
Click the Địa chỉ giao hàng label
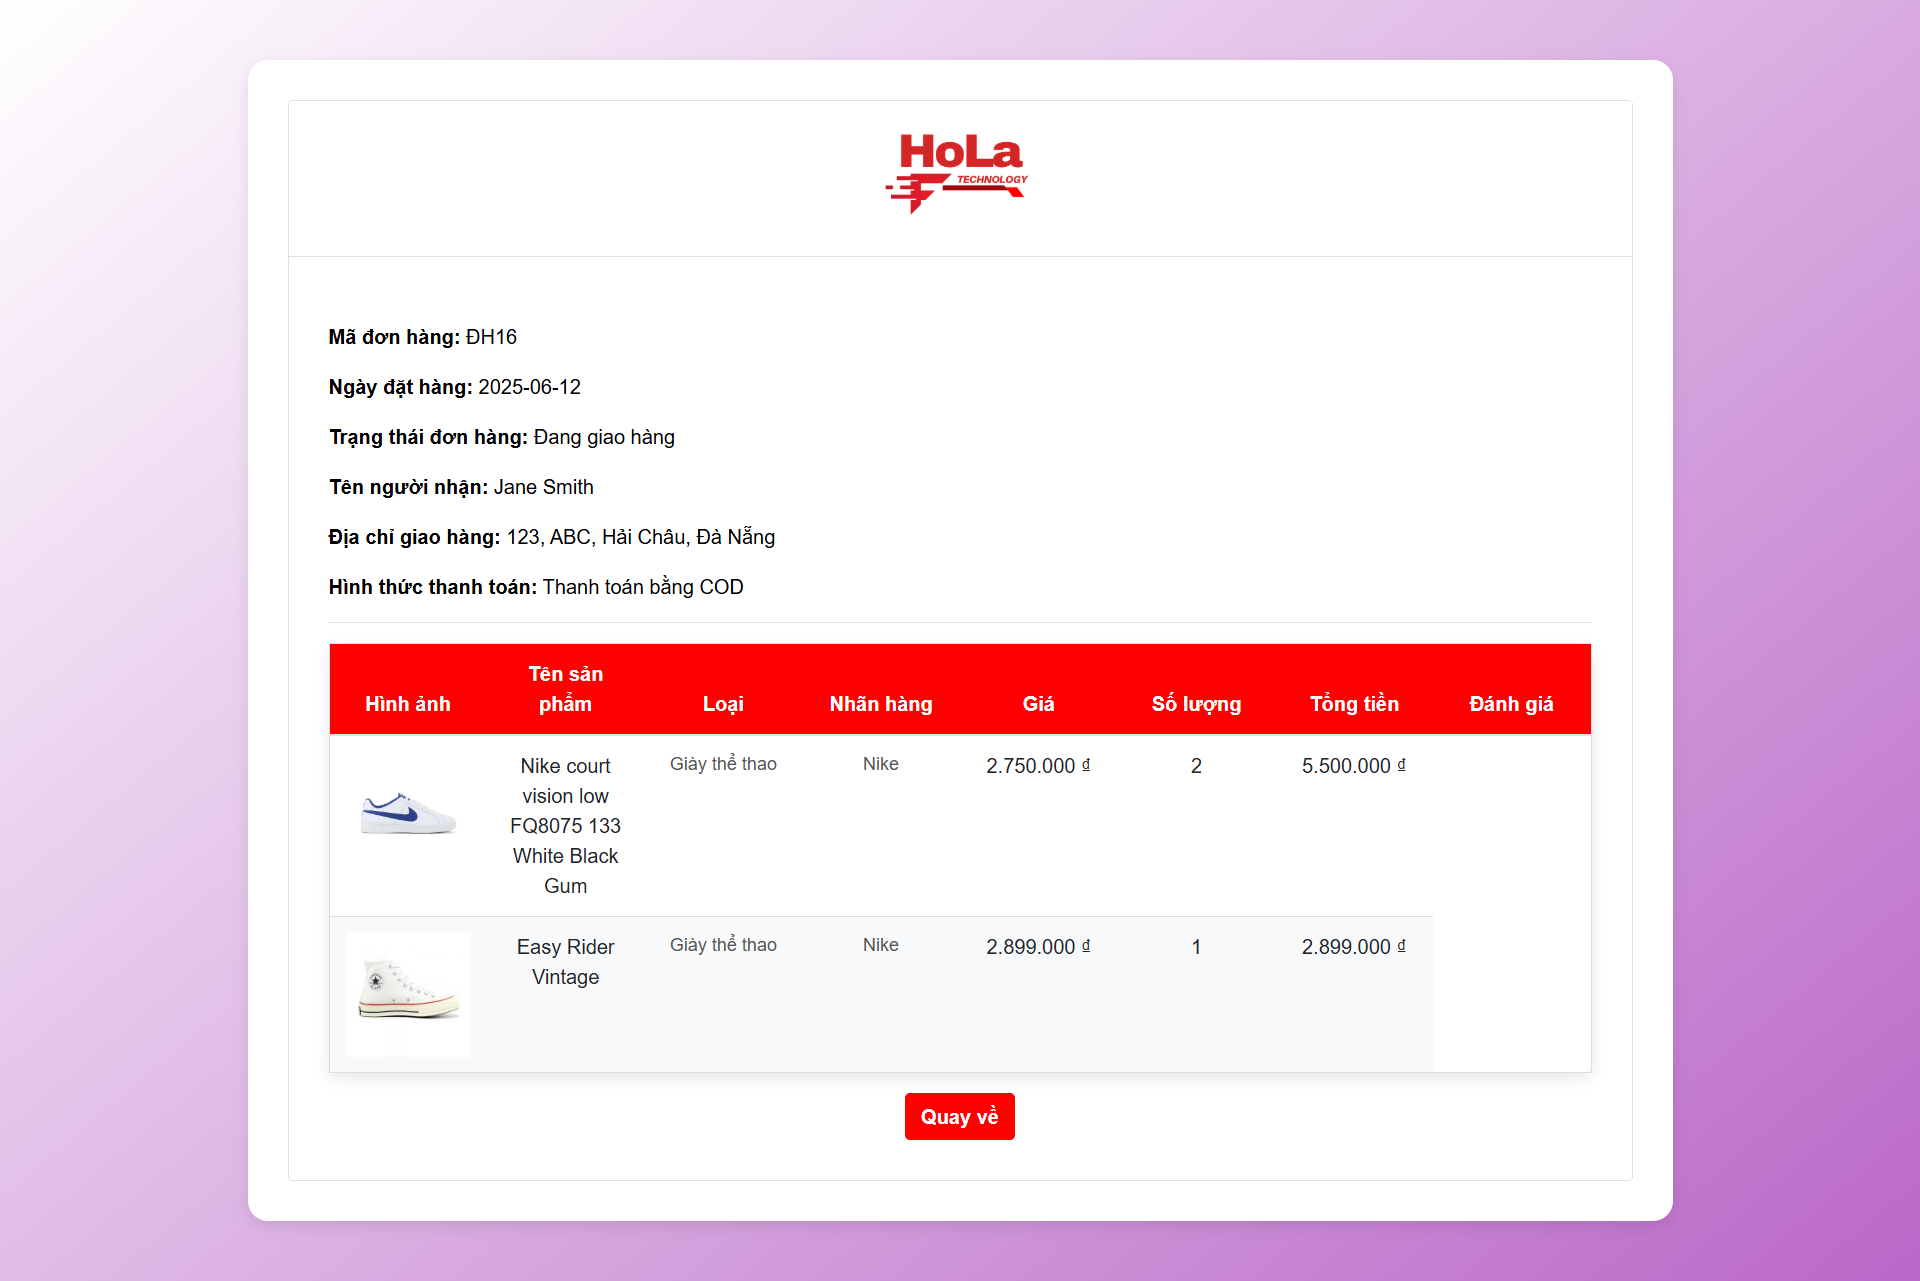pos(414,537)
